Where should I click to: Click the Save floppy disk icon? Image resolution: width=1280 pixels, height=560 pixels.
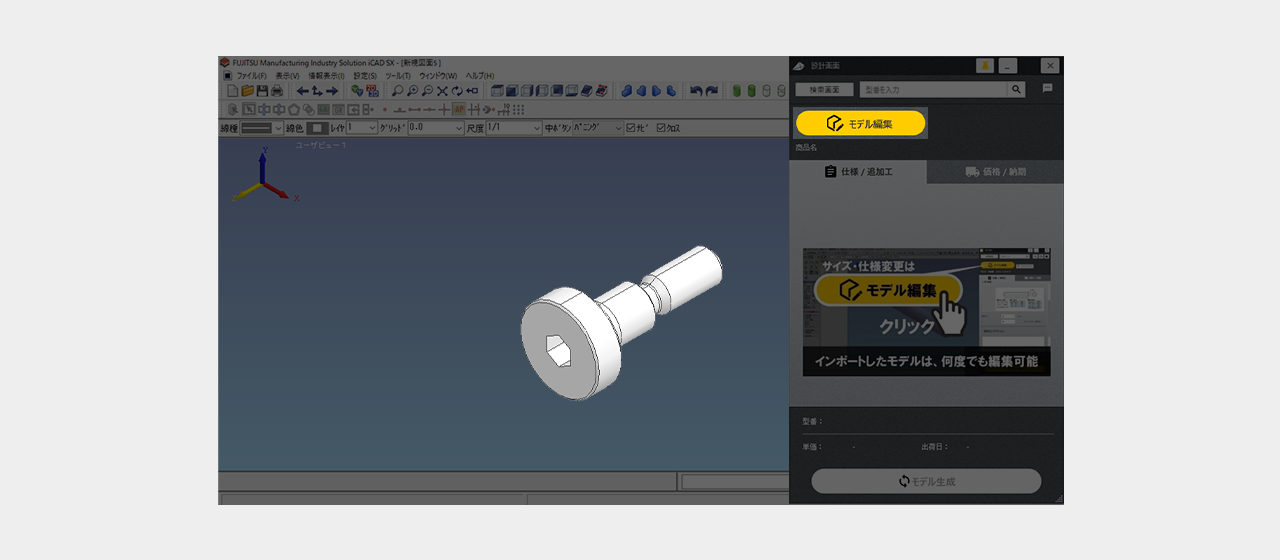pos(262,91)
